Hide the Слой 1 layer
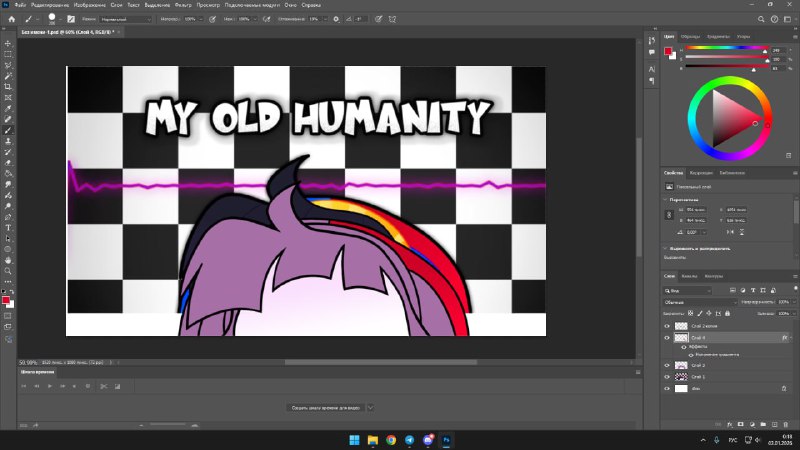 point(667,377)
